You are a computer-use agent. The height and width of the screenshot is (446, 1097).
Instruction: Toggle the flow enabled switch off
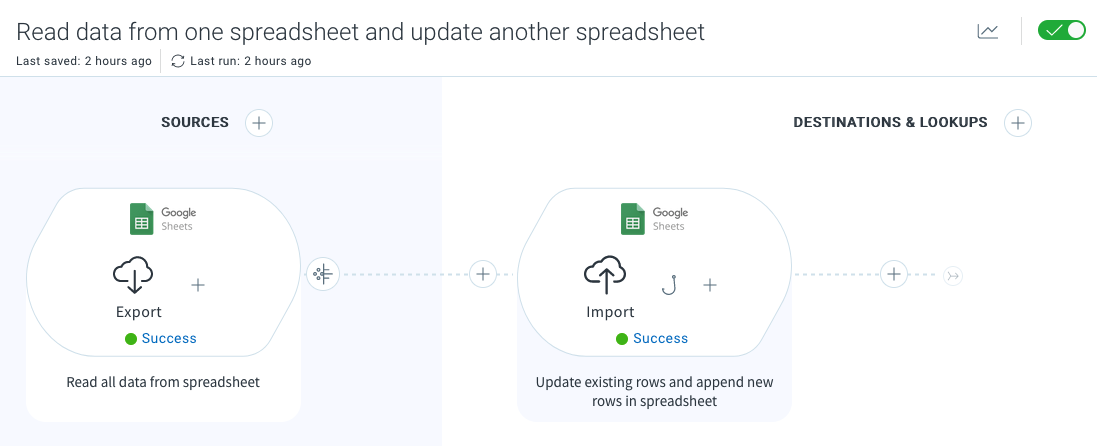point(1061,31)
